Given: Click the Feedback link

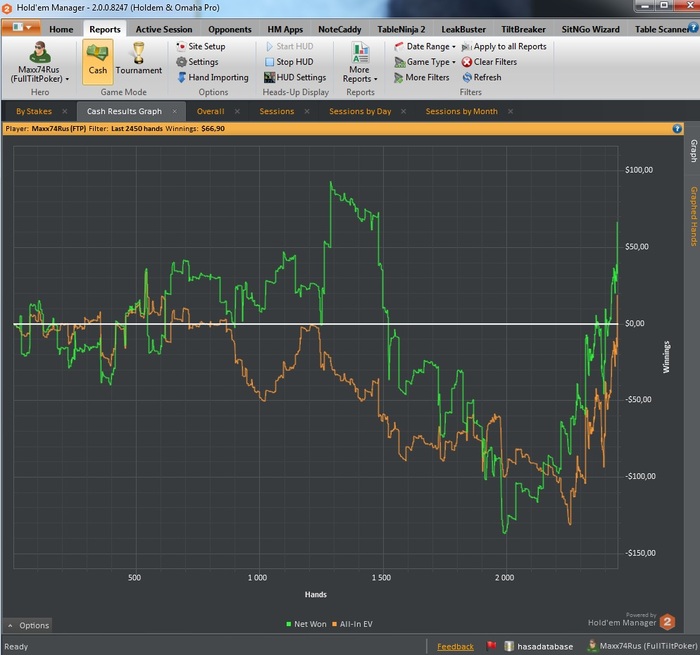Looking at the screenshot, I should 455,647.
